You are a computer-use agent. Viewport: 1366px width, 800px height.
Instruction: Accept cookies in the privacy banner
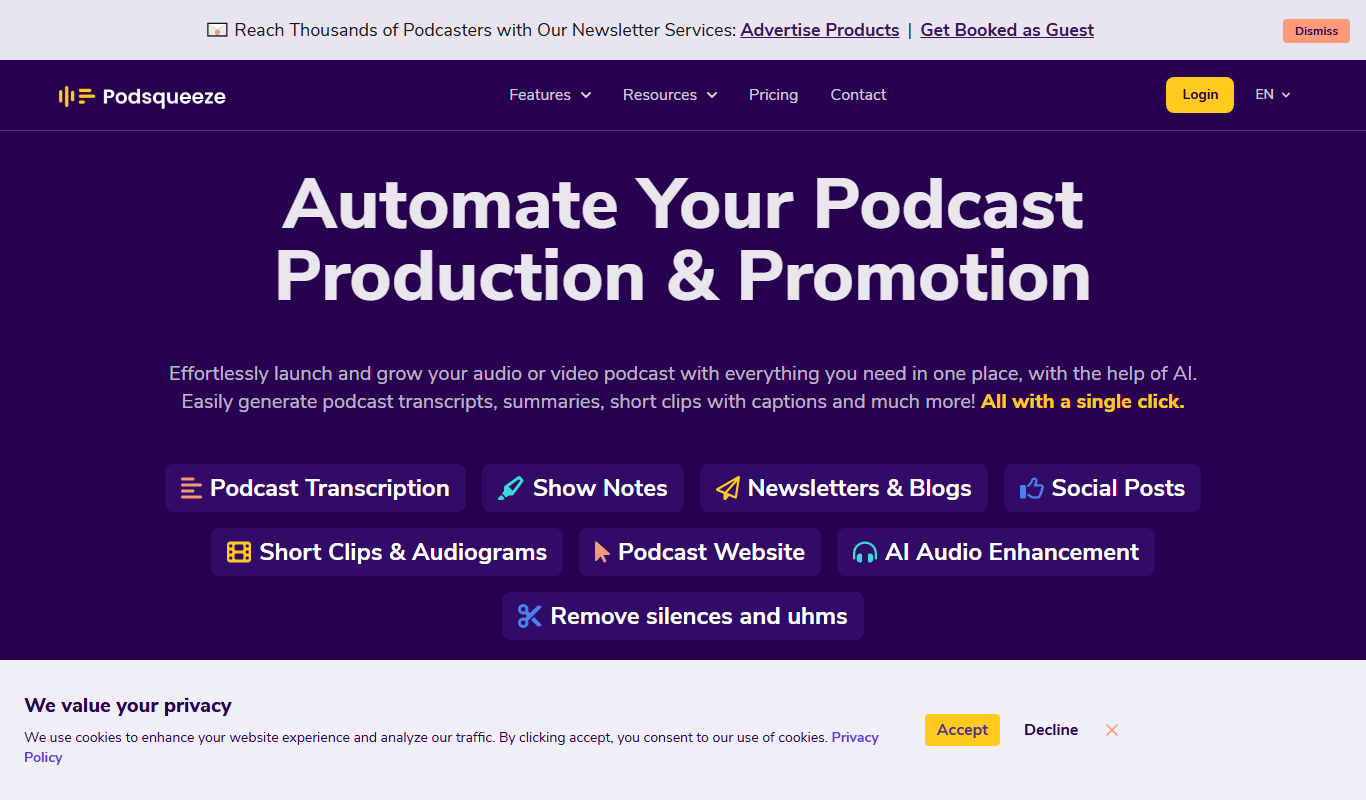click(962, 730)
